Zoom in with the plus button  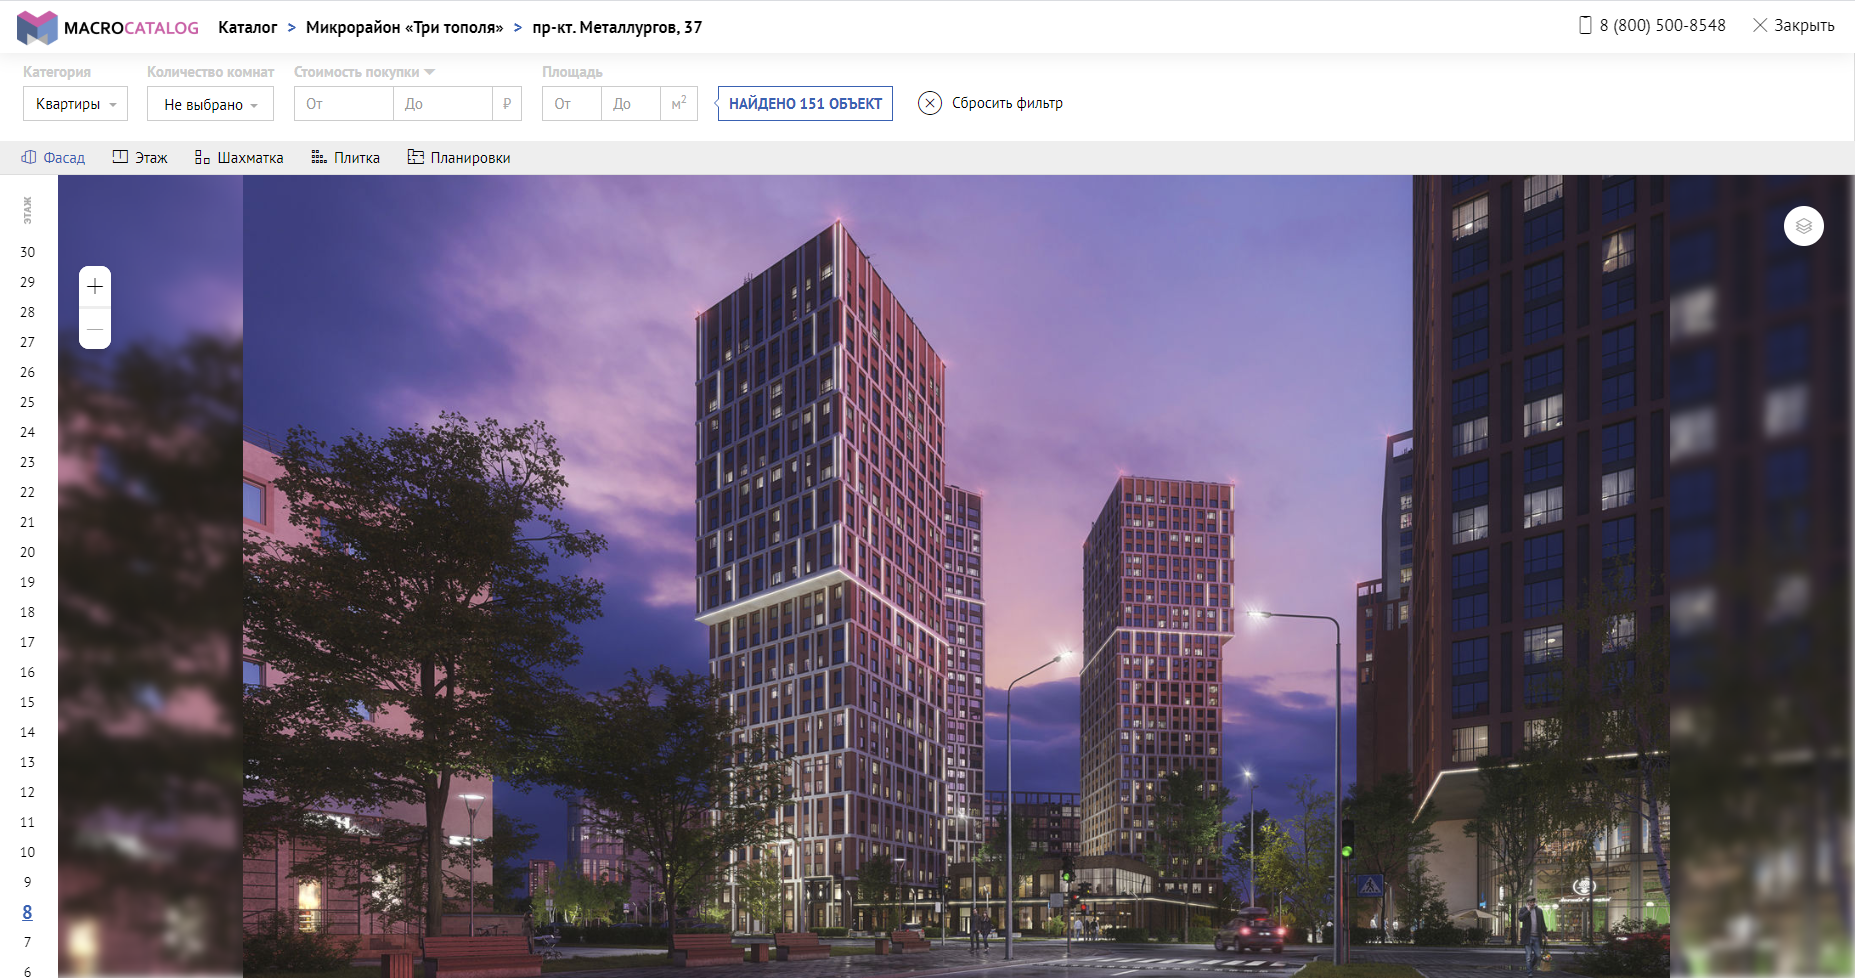tap(95, 287)
